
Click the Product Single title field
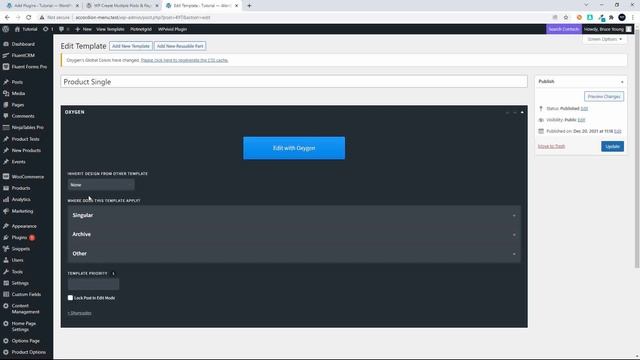click(x=294, y=82)
